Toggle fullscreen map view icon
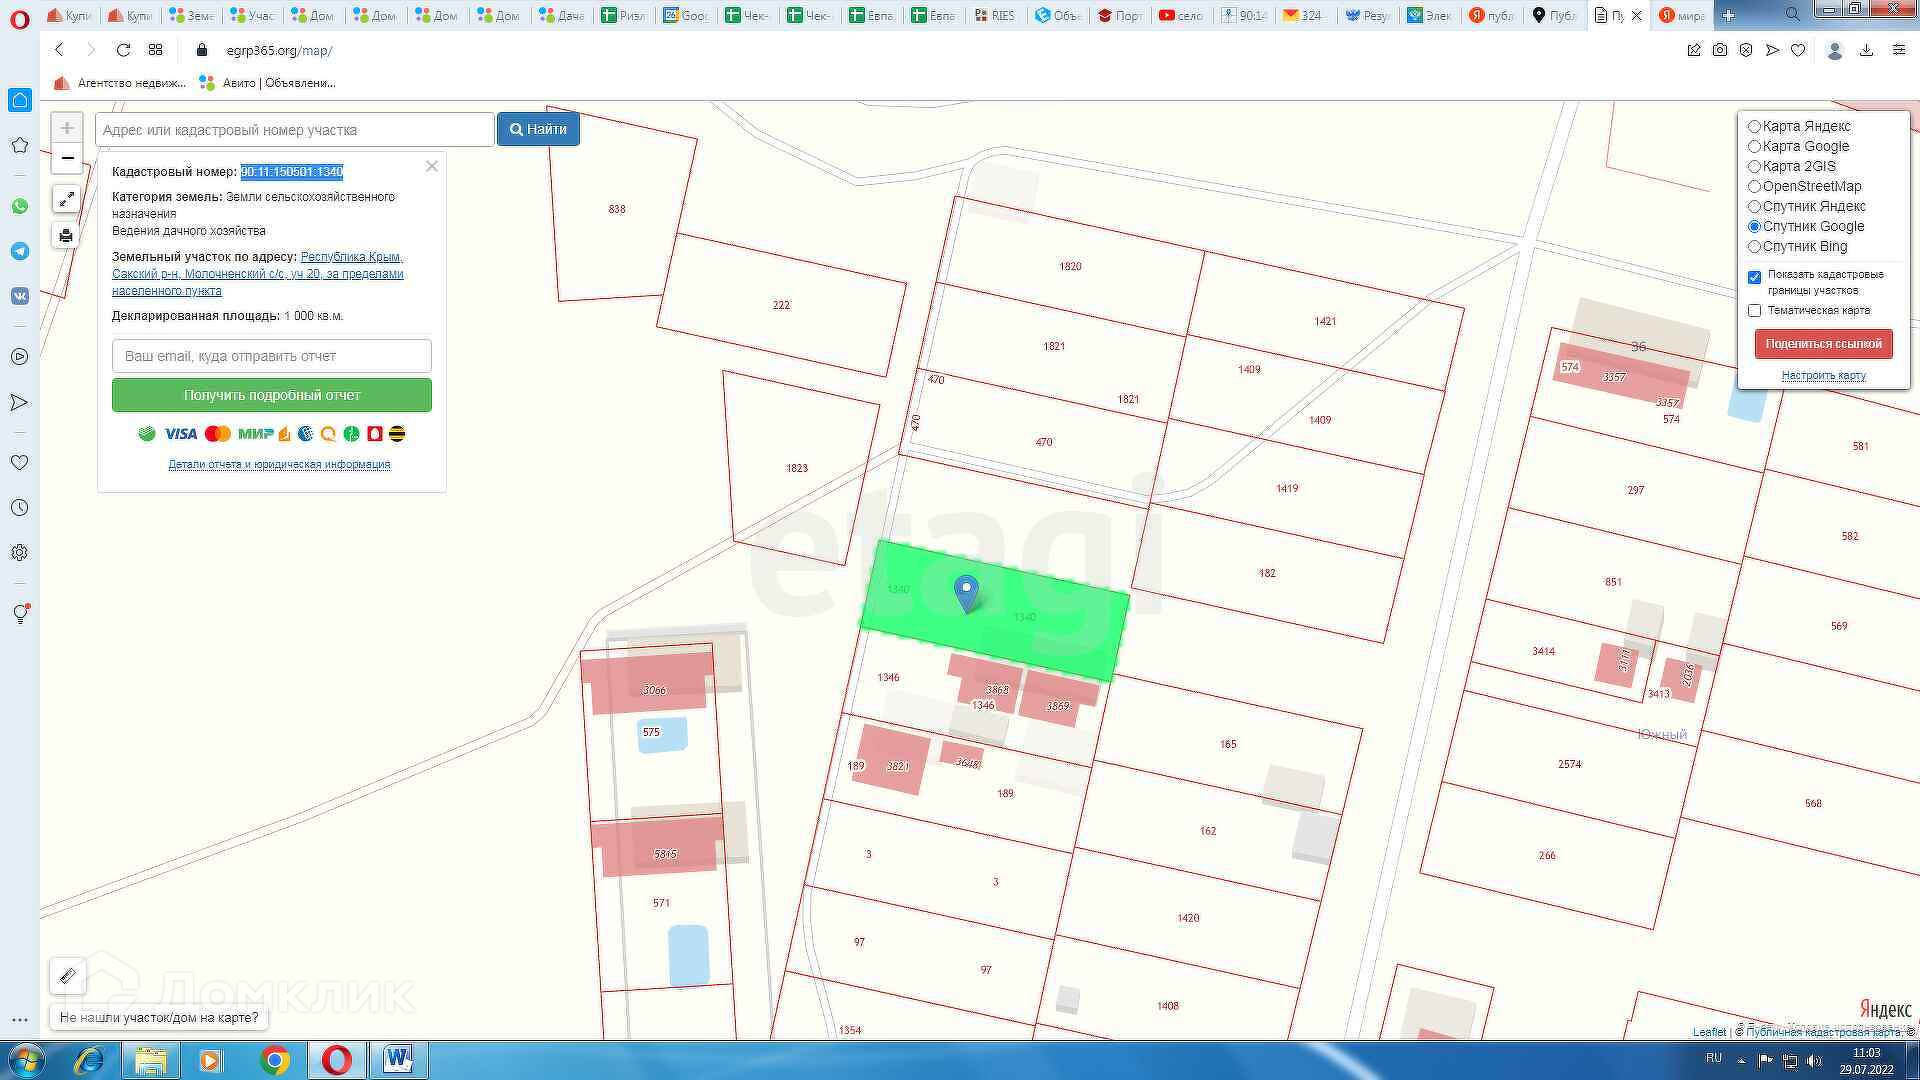The height and width of the screenshot is (1080, 1920). pyautogui.click(x=66, y=199)
